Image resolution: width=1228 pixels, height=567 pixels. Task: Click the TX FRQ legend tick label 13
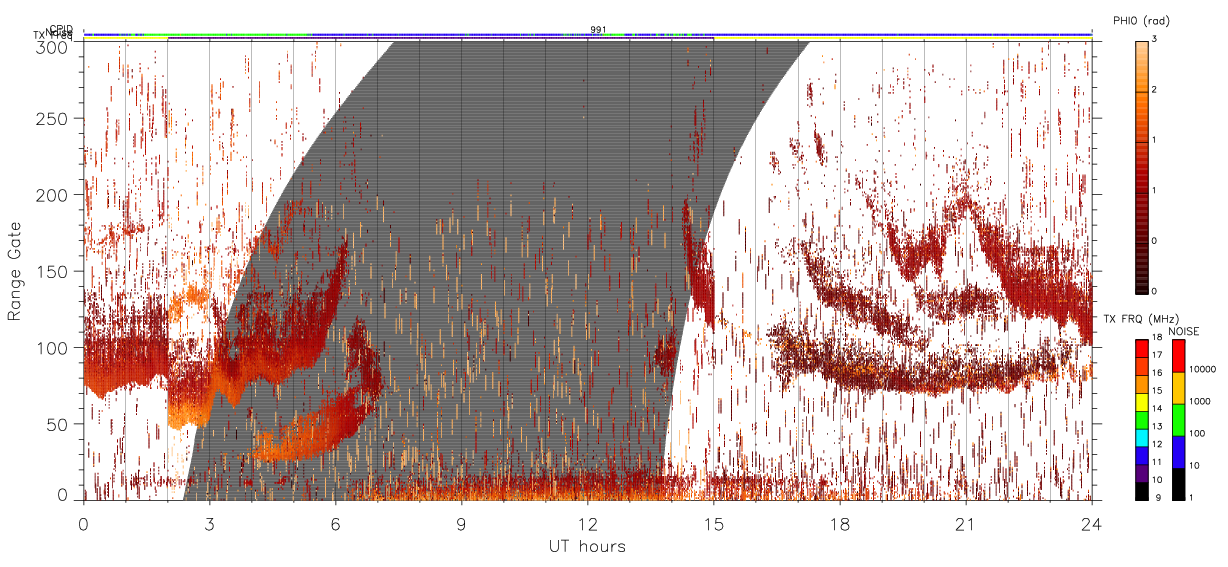[1157, 427]
